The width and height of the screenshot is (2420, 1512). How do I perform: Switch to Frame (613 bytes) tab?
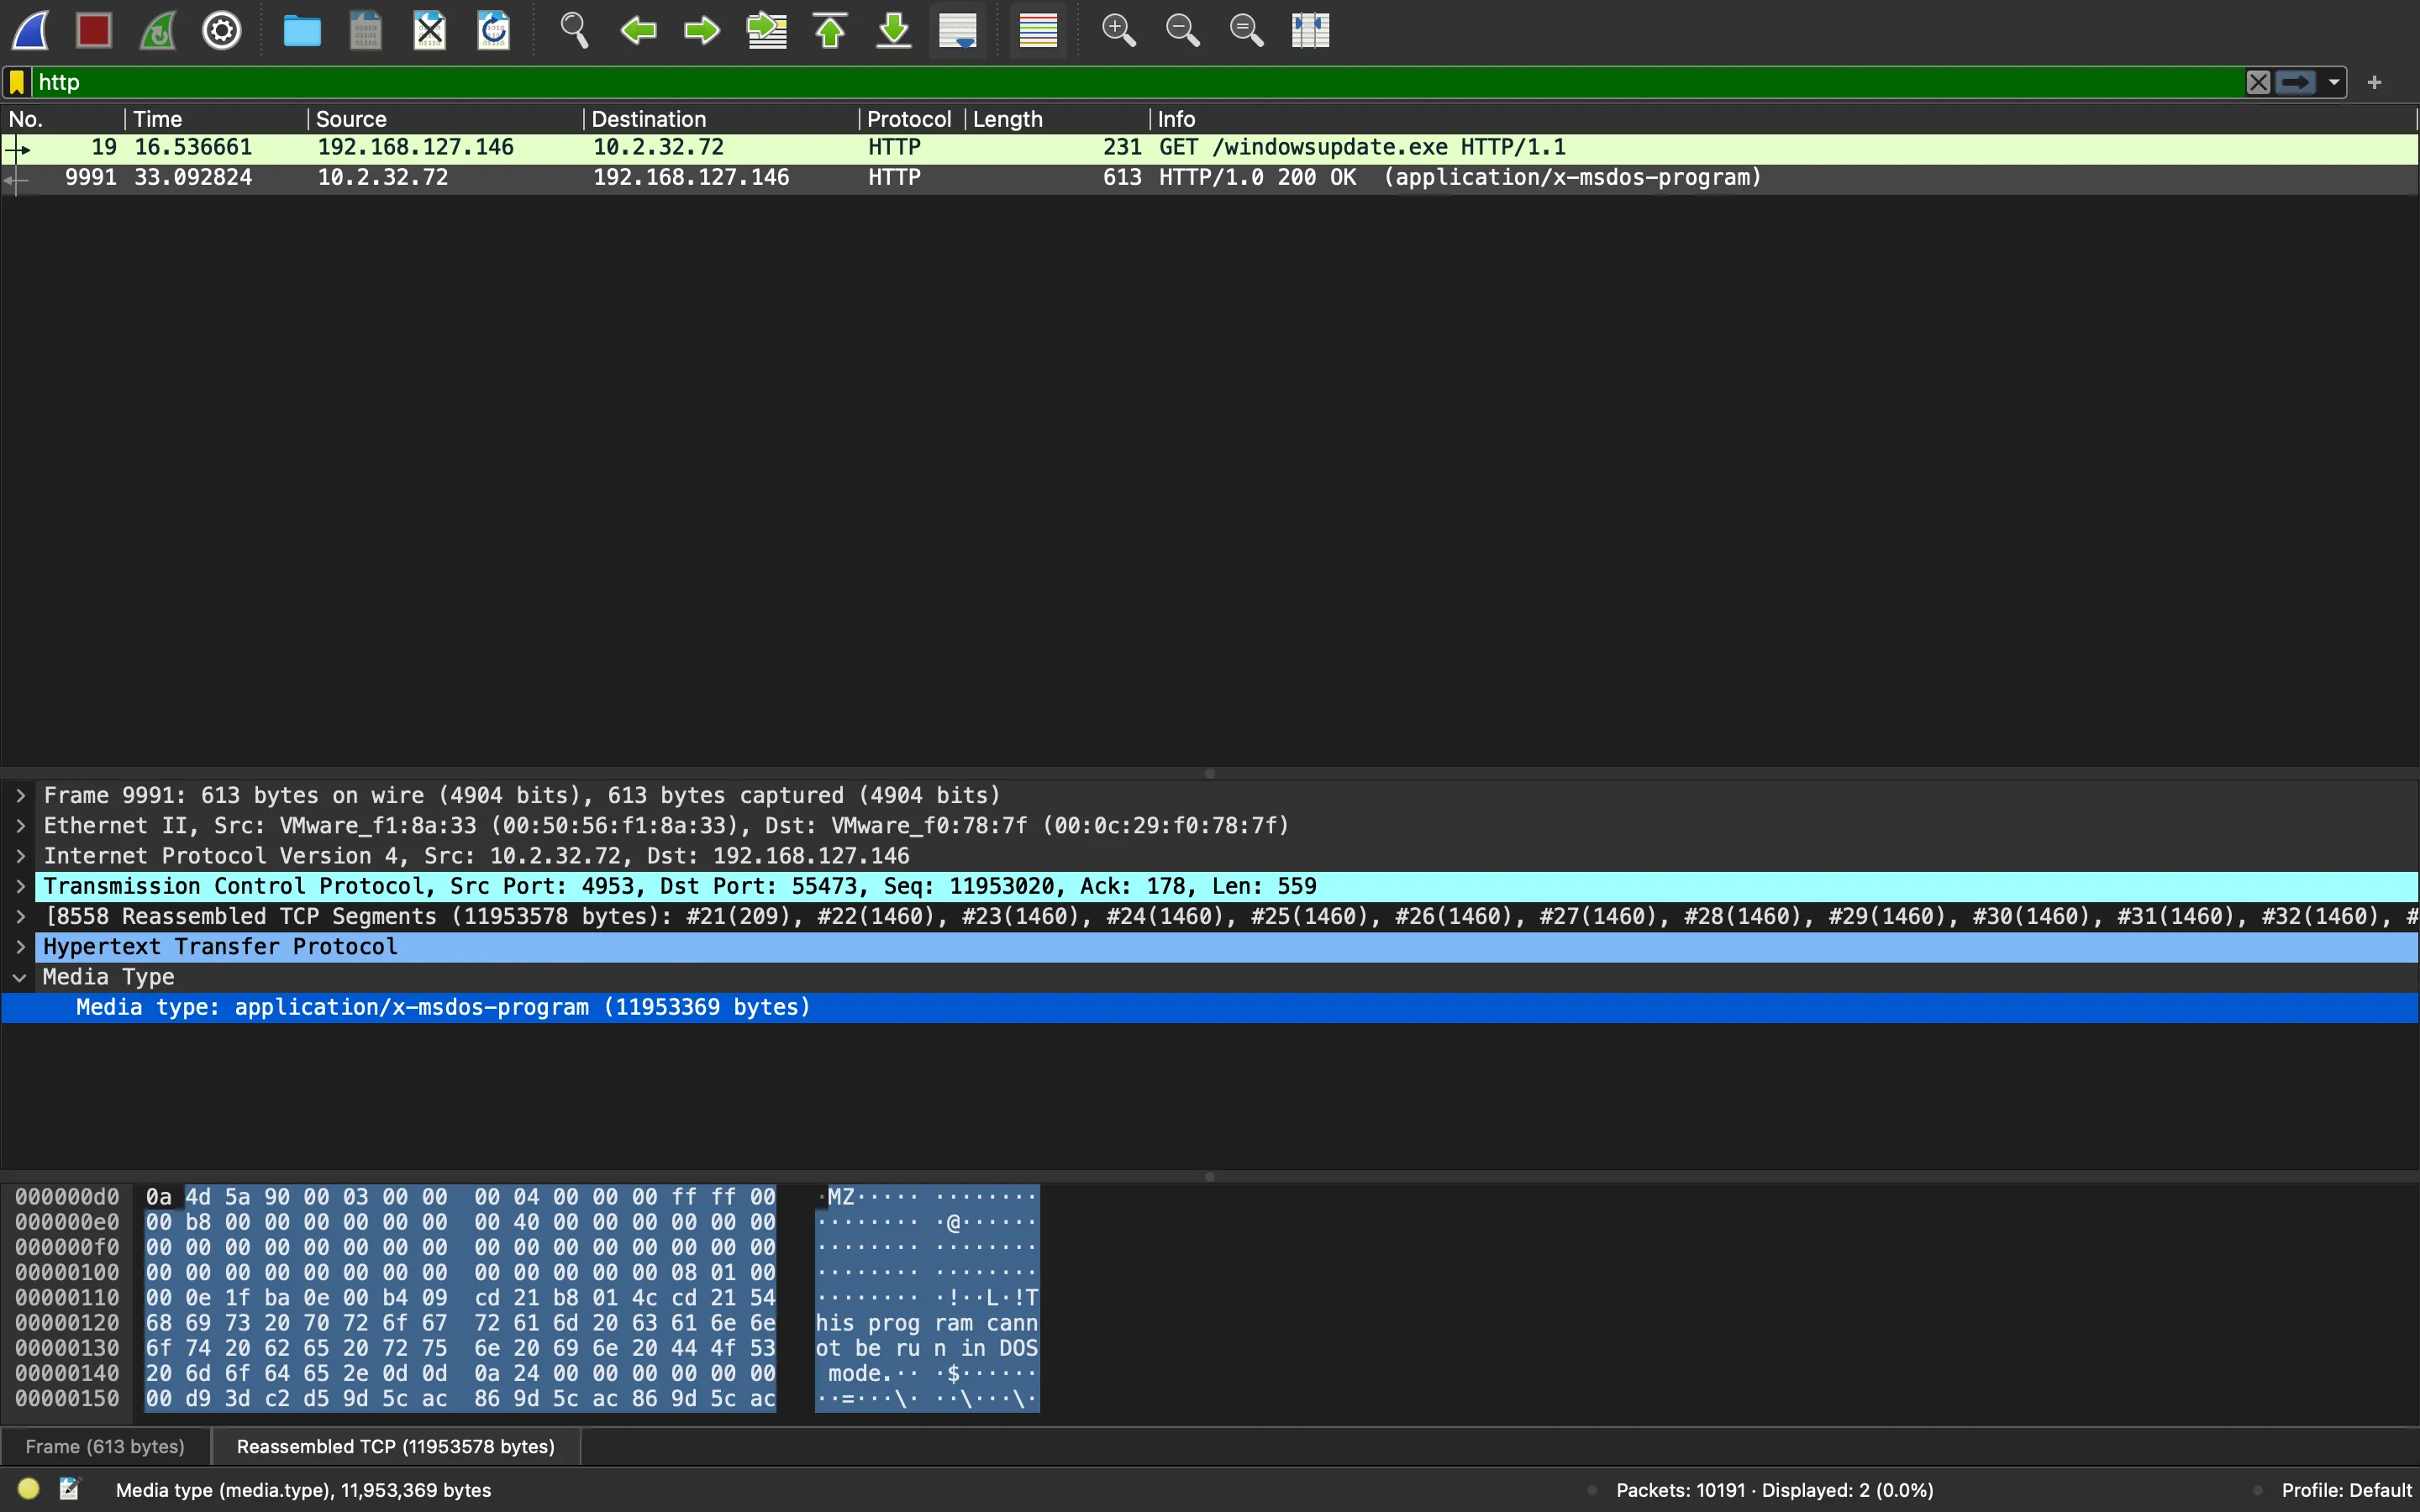[x=105, y=1446]
